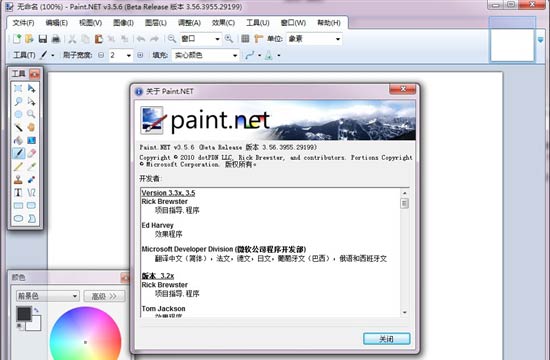Click the Zoom In magnifier in toolbar
Screen dimensions: 550x360
click(229, 39)
